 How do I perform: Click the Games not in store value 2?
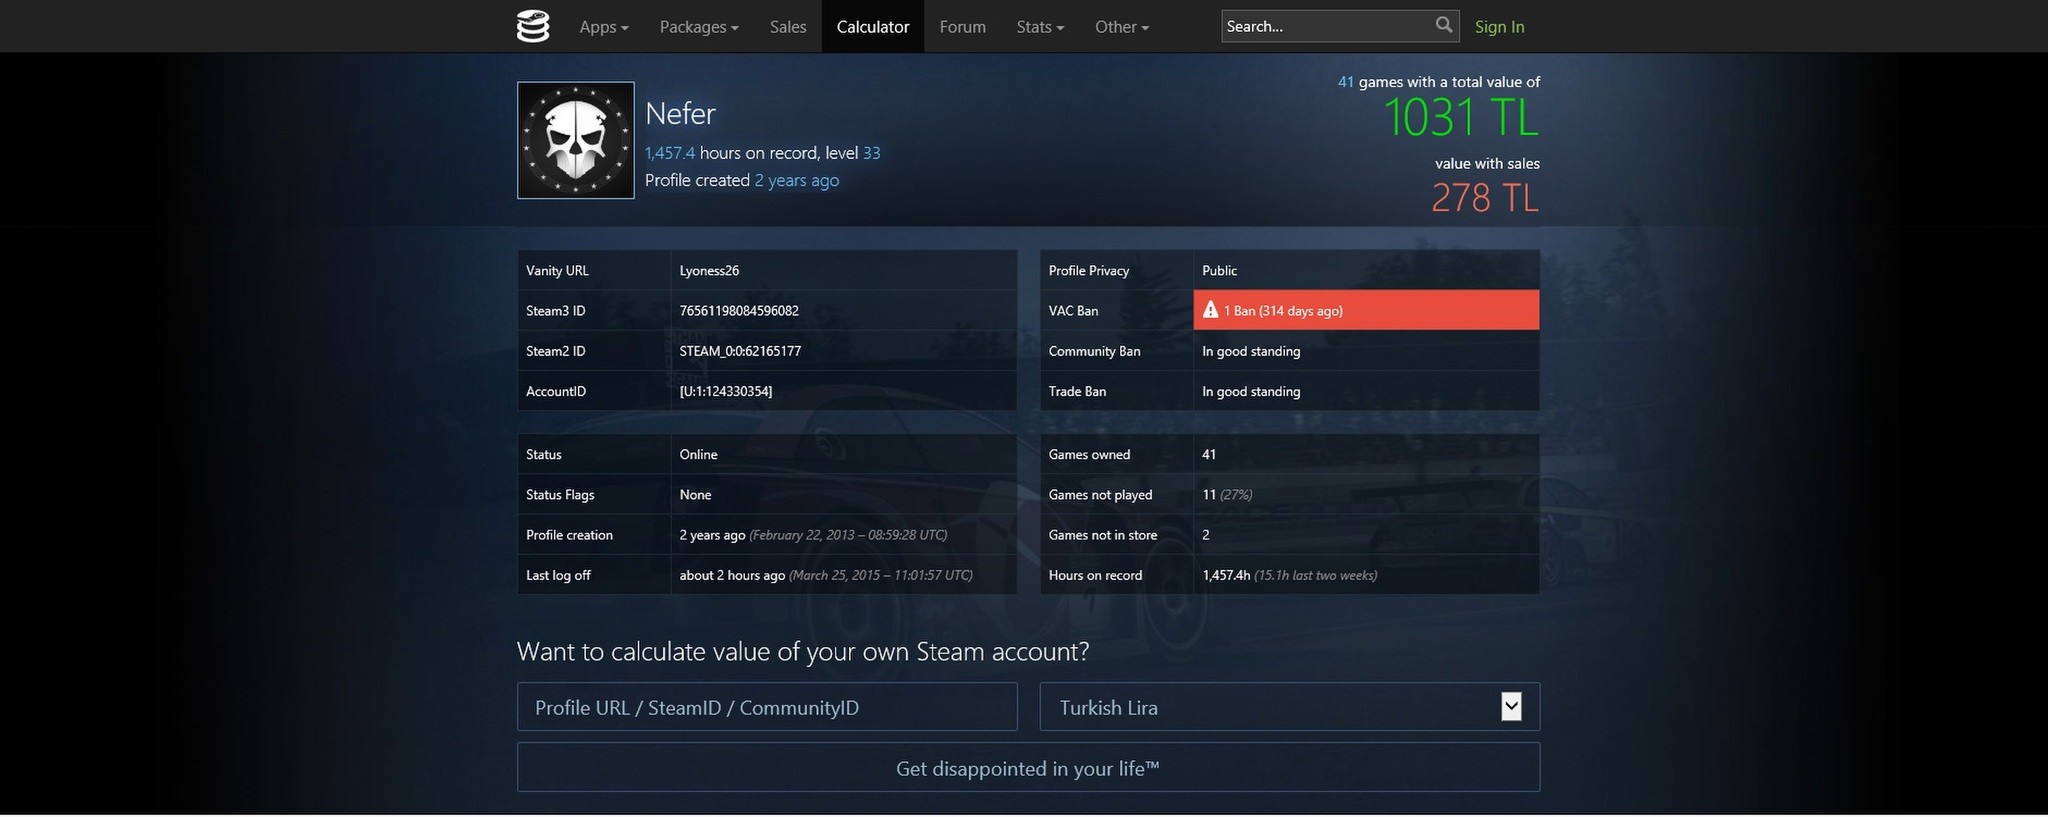coord(1206,535)
